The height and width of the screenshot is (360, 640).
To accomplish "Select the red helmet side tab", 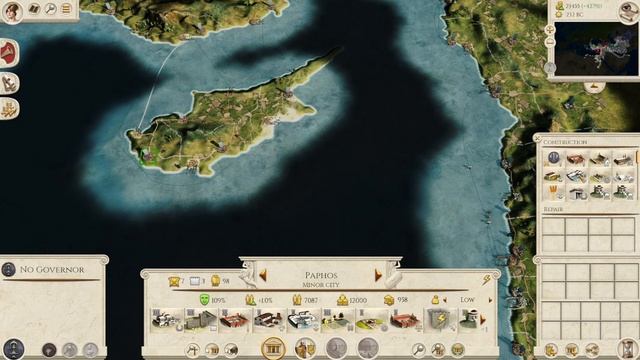I will pyautogui.click(x=9, y=54).
